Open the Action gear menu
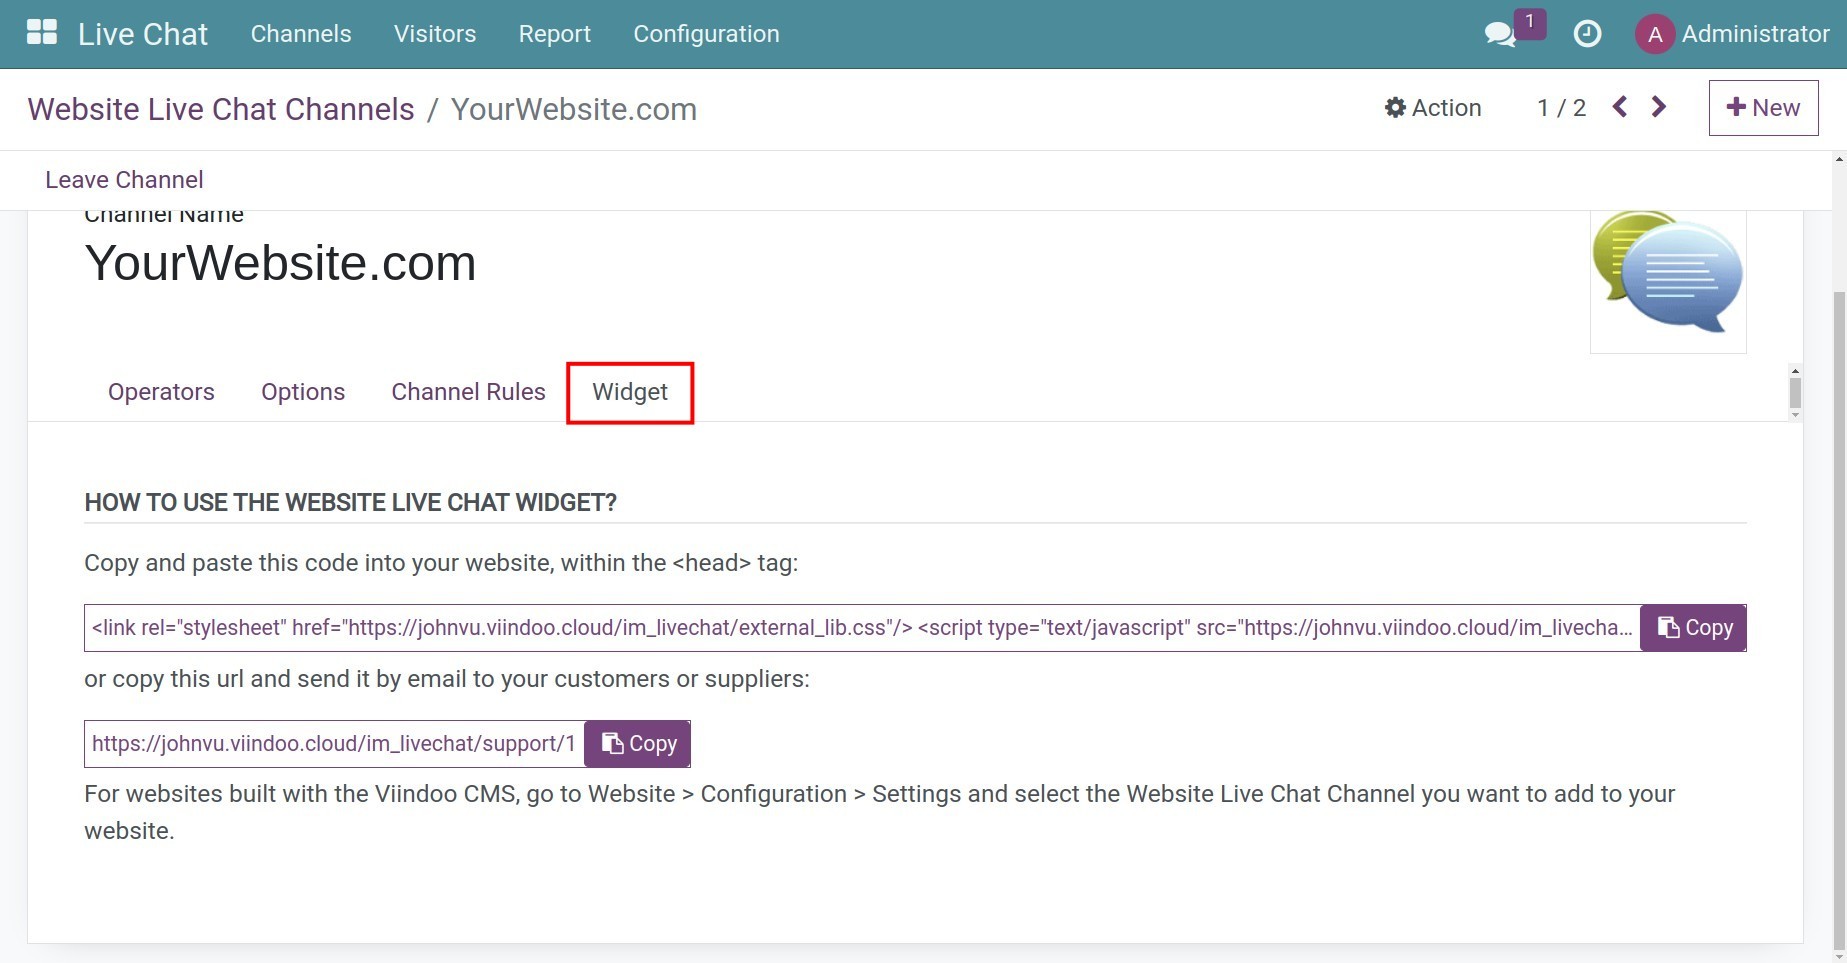 (x=1432, y=108)
